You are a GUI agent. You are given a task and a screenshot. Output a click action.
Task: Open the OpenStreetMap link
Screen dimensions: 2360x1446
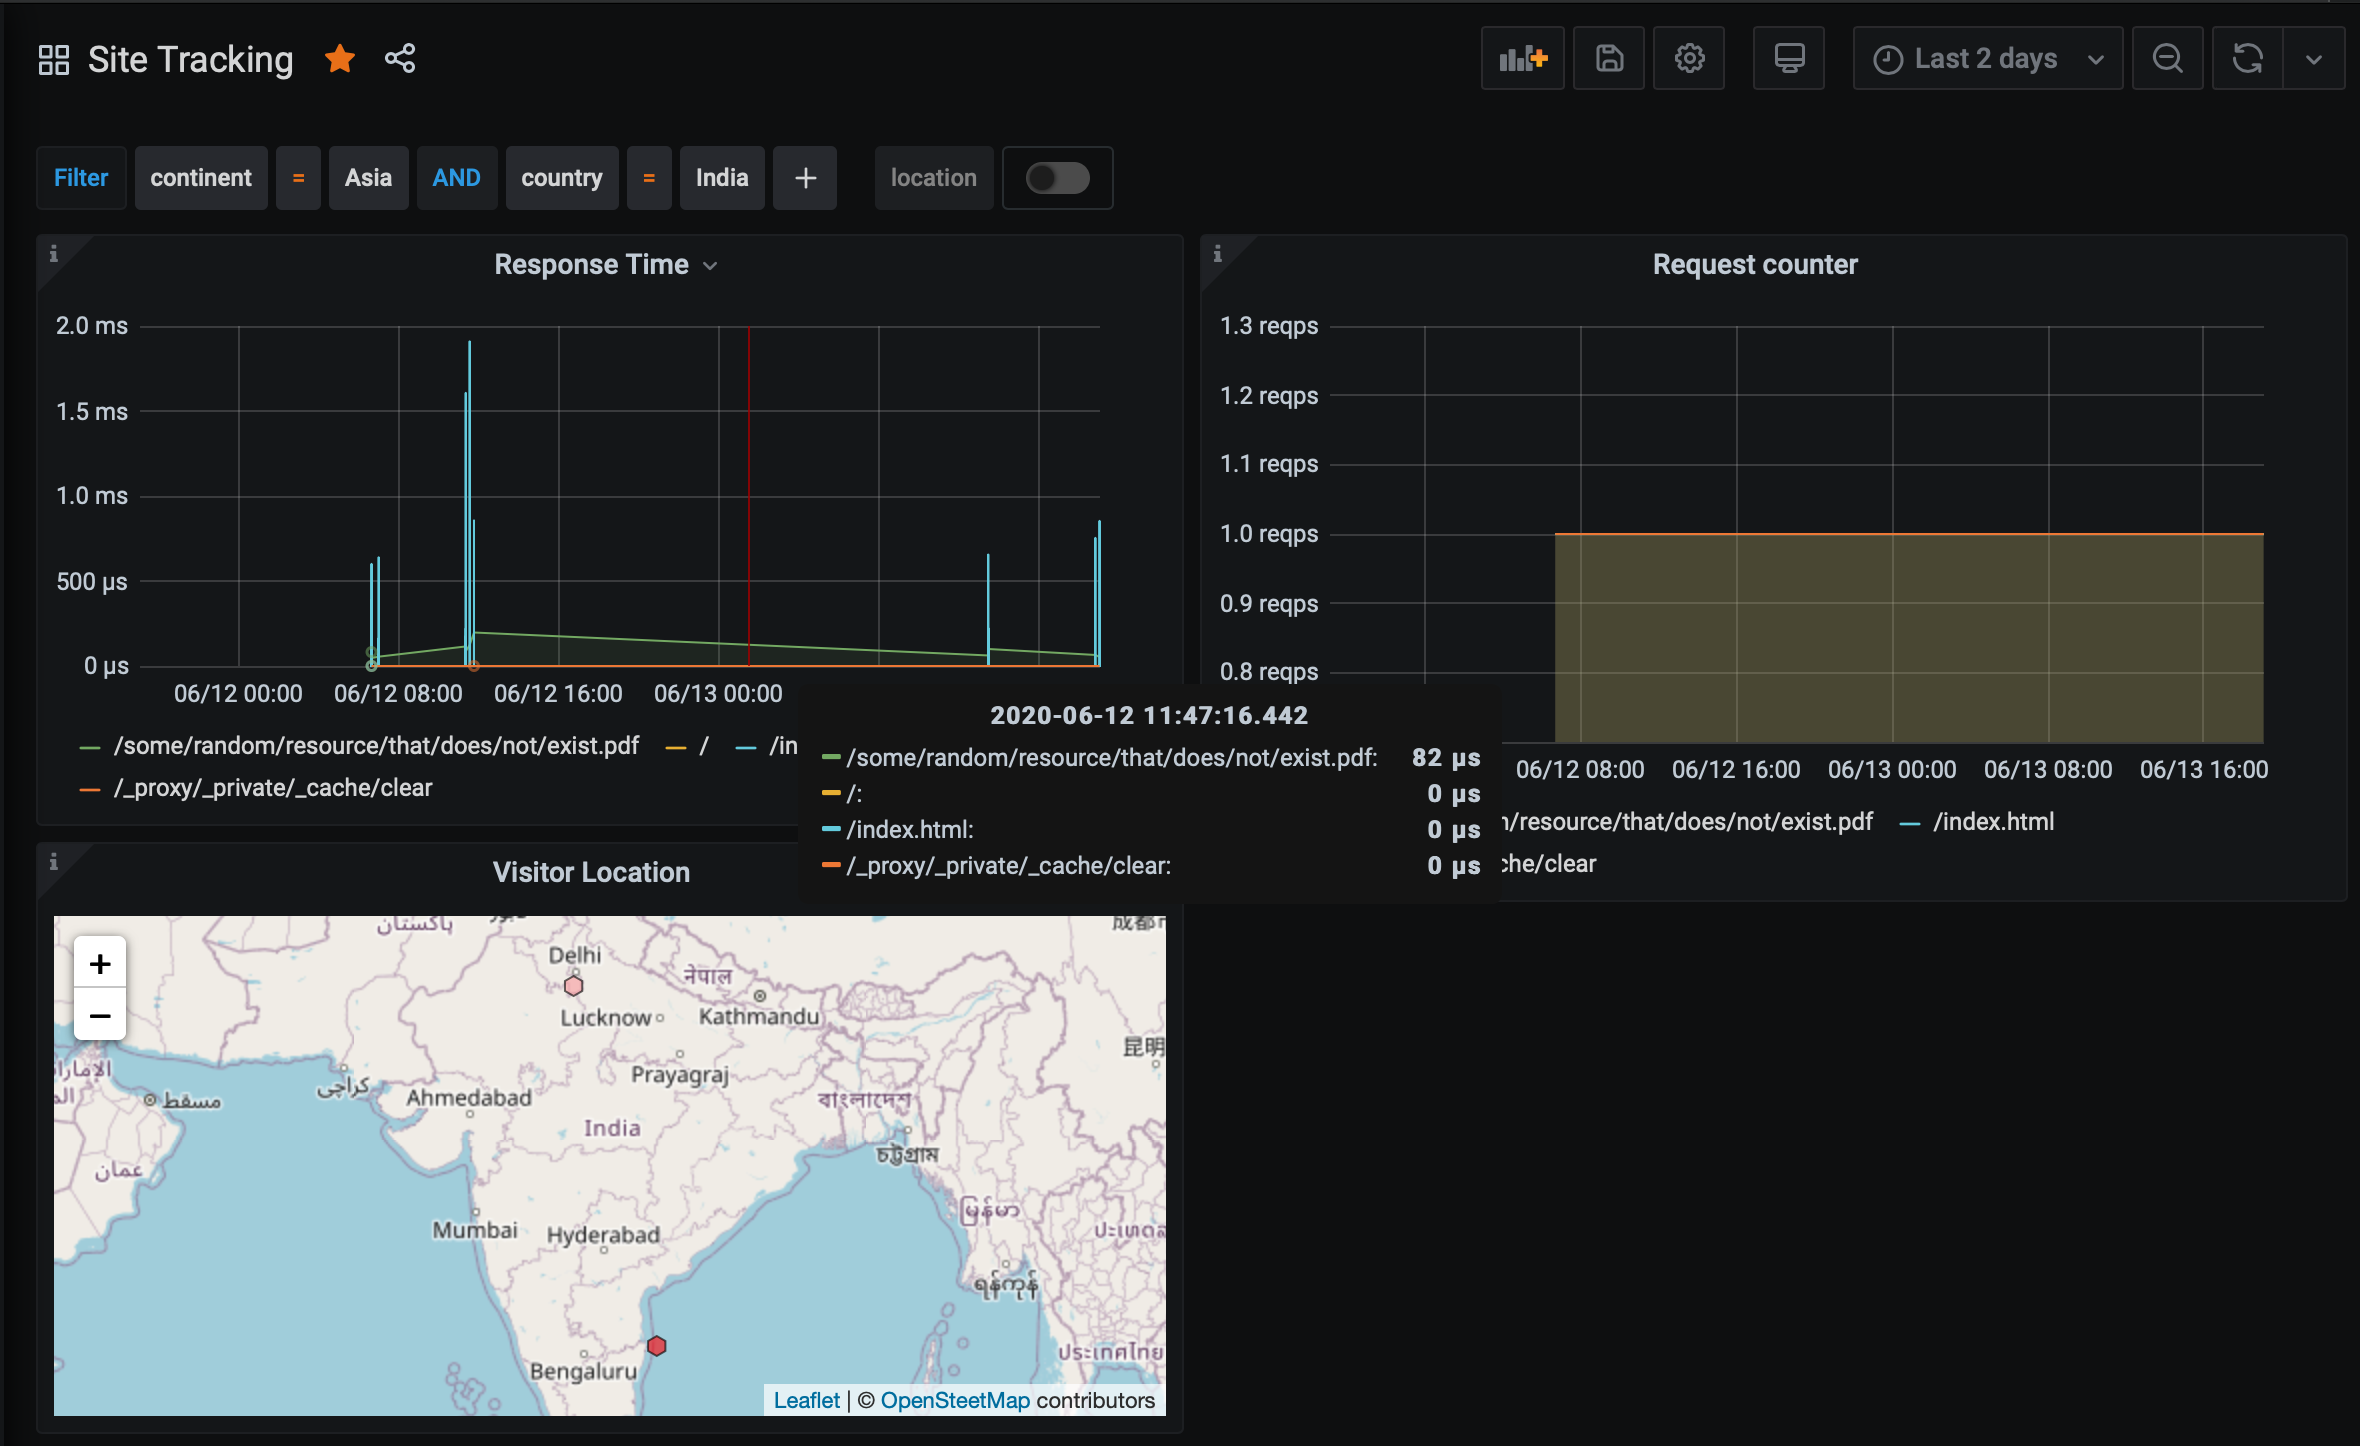coord(954,1400)
